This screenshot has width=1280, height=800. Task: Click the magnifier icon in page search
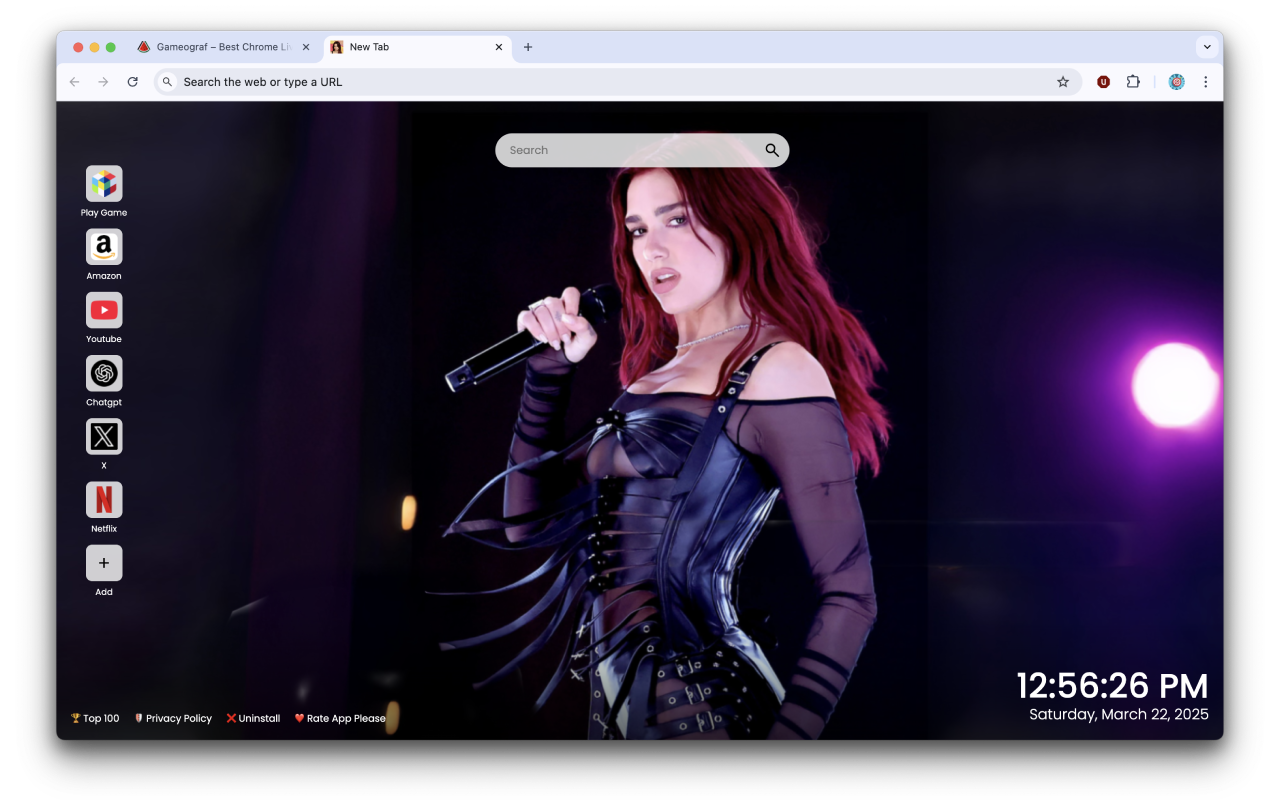pos(772,150)
